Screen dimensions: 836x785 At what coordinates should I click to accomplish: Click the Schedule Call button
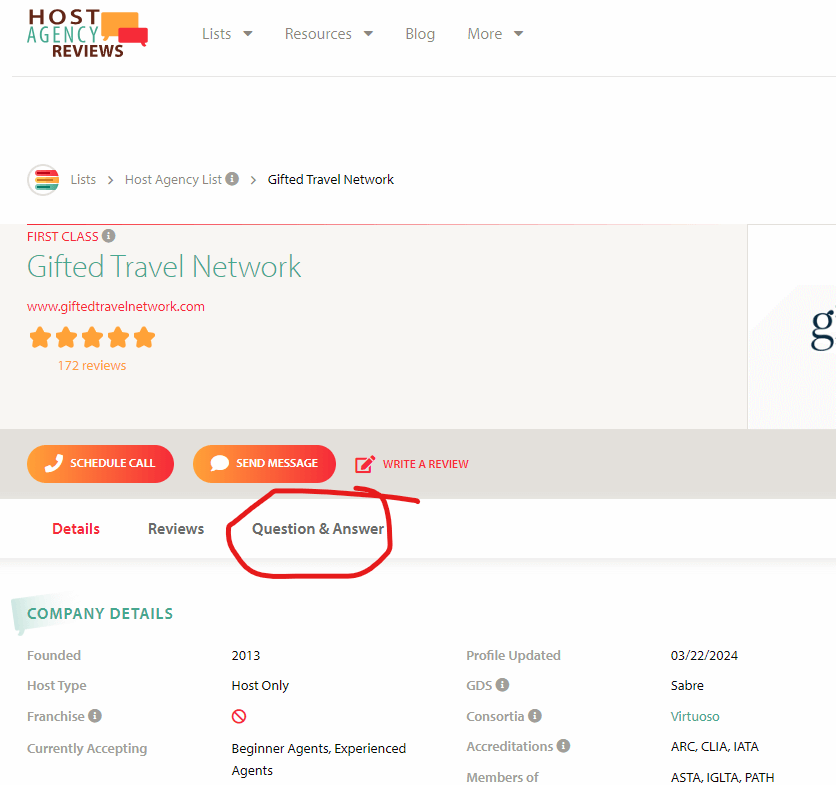point(100,464)
